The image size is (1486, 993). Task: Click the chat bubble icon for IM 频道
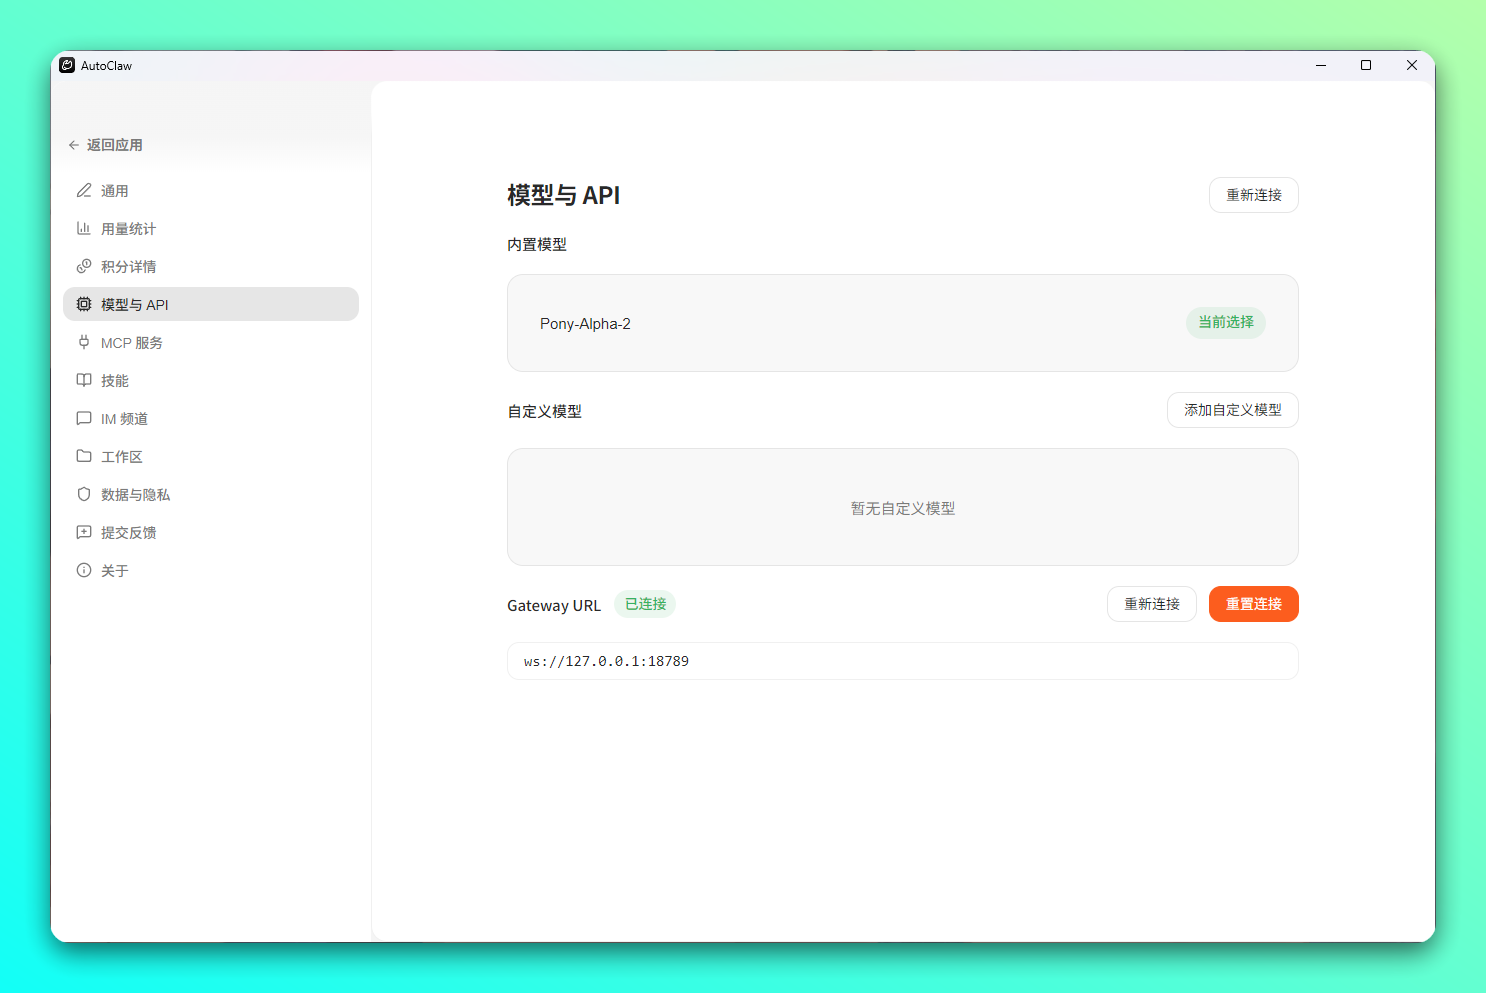(x=84, y=418)
